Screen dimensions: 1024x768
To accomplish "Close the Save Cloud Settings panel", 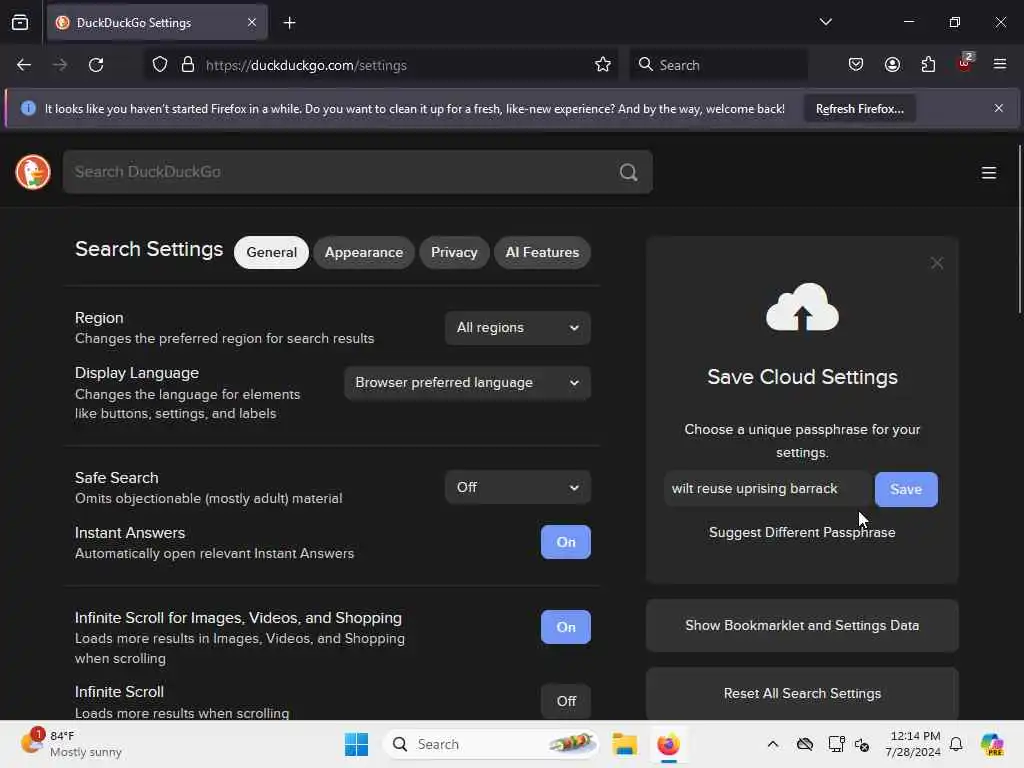I will click(x=936, y=263).
